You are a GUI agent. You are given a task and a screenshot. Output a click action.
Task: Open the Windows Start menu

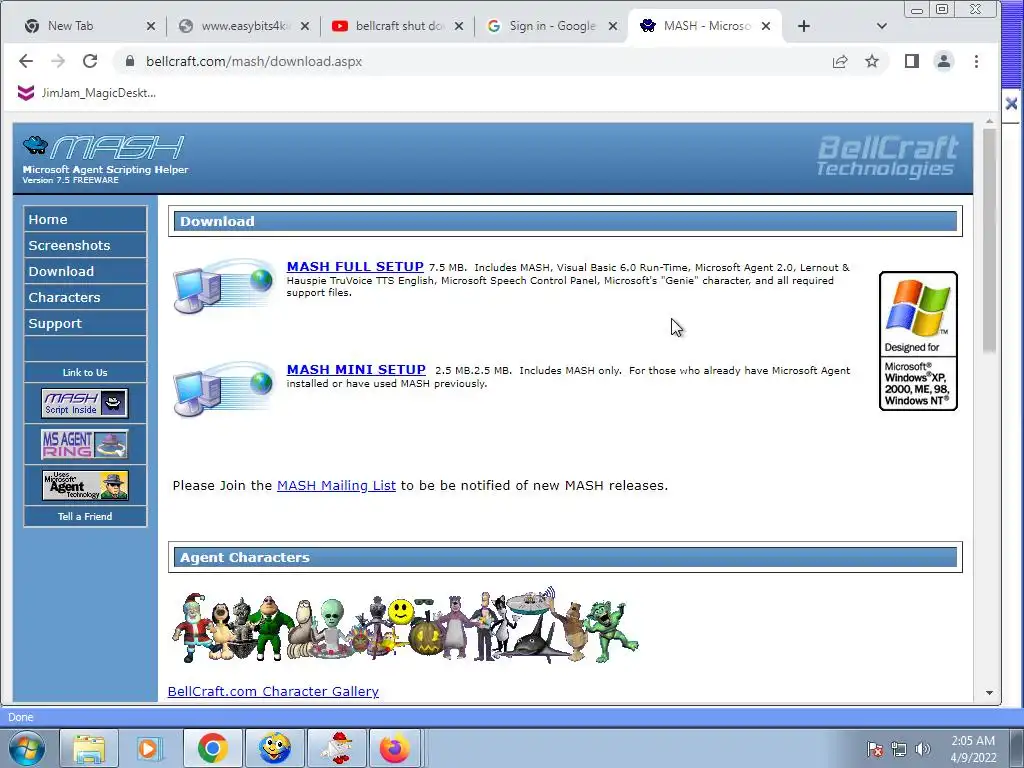[27, 748]
